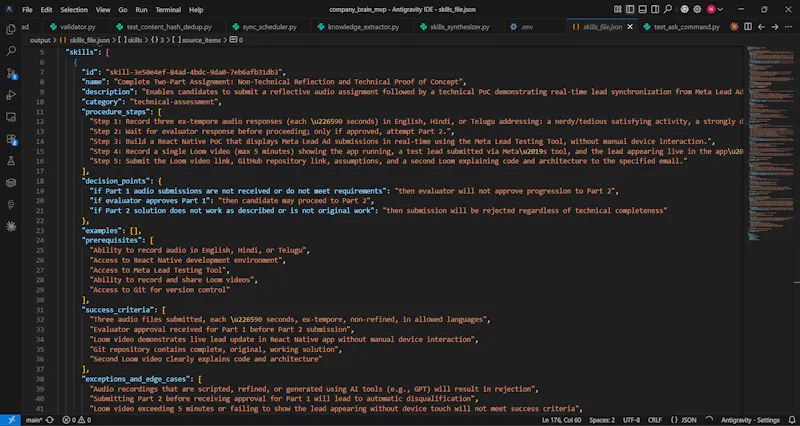800x426 pixels.
Task: Toggle the primary side bar visibility
Action: click(630, 9)
